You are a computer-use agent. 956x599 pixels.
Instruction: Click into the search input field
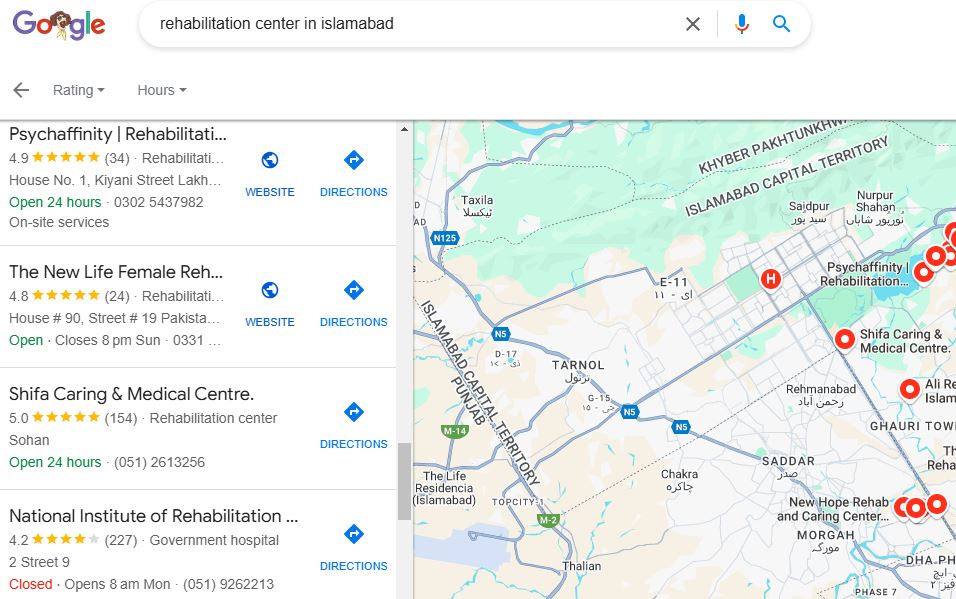click(x=400, y=24)
